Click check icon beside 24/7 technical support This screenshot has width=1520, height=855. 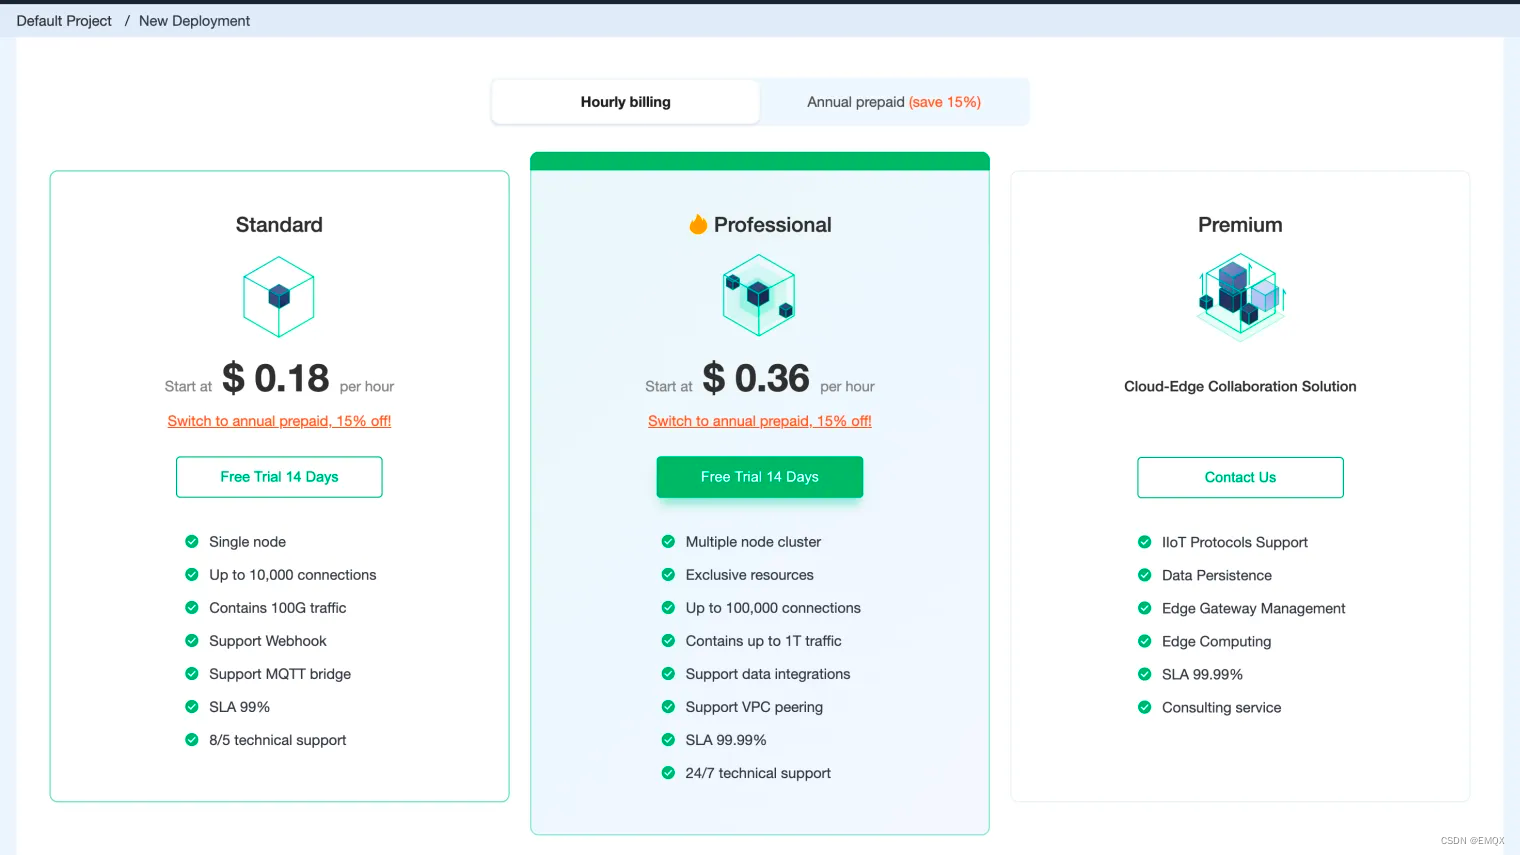click(668, 773)
